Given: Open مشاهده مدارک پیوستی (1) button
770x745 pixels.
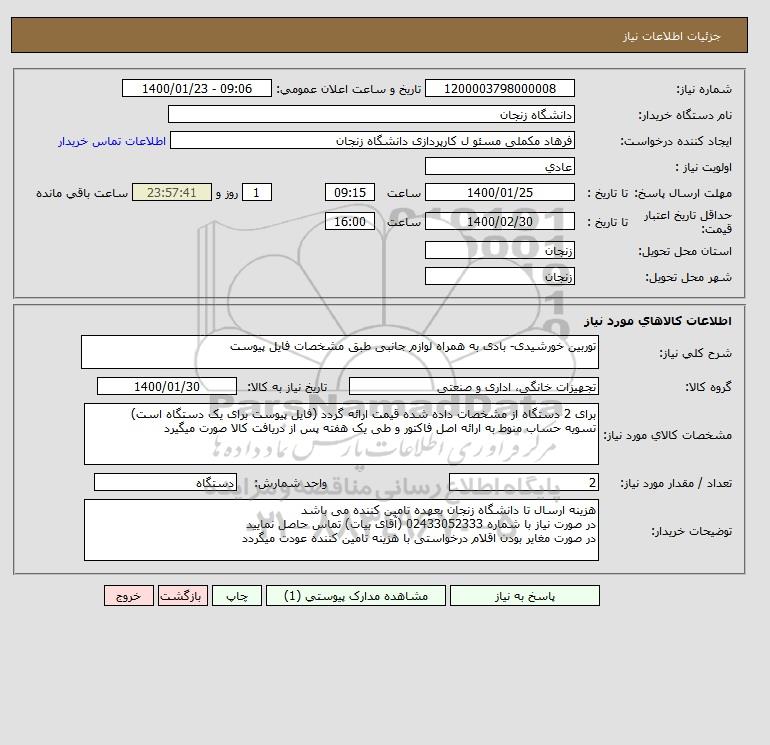Looking at the screenshot, I should tap(356, 596).
